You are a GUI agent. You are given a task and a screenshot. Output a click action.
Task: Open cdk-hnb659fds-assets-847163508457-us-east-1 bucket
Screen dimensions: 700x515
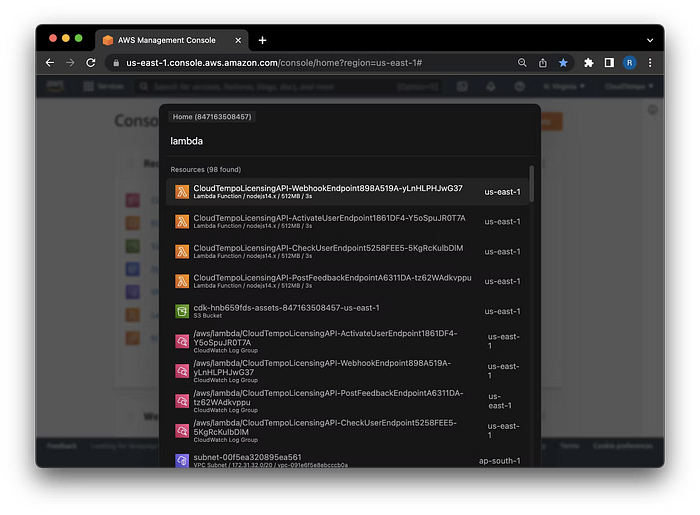(x=347, y=311)
